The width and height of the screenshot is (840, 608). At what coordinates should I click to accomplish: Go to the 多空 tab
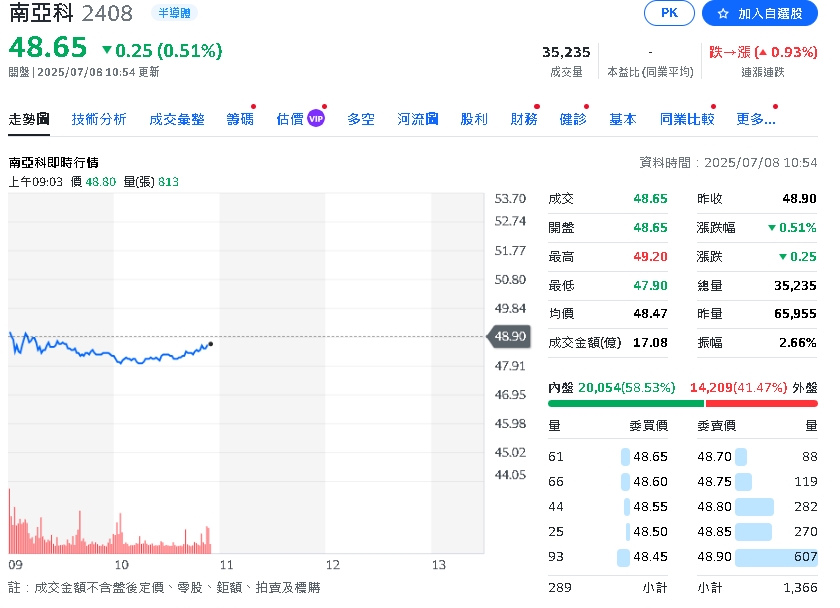361,119
